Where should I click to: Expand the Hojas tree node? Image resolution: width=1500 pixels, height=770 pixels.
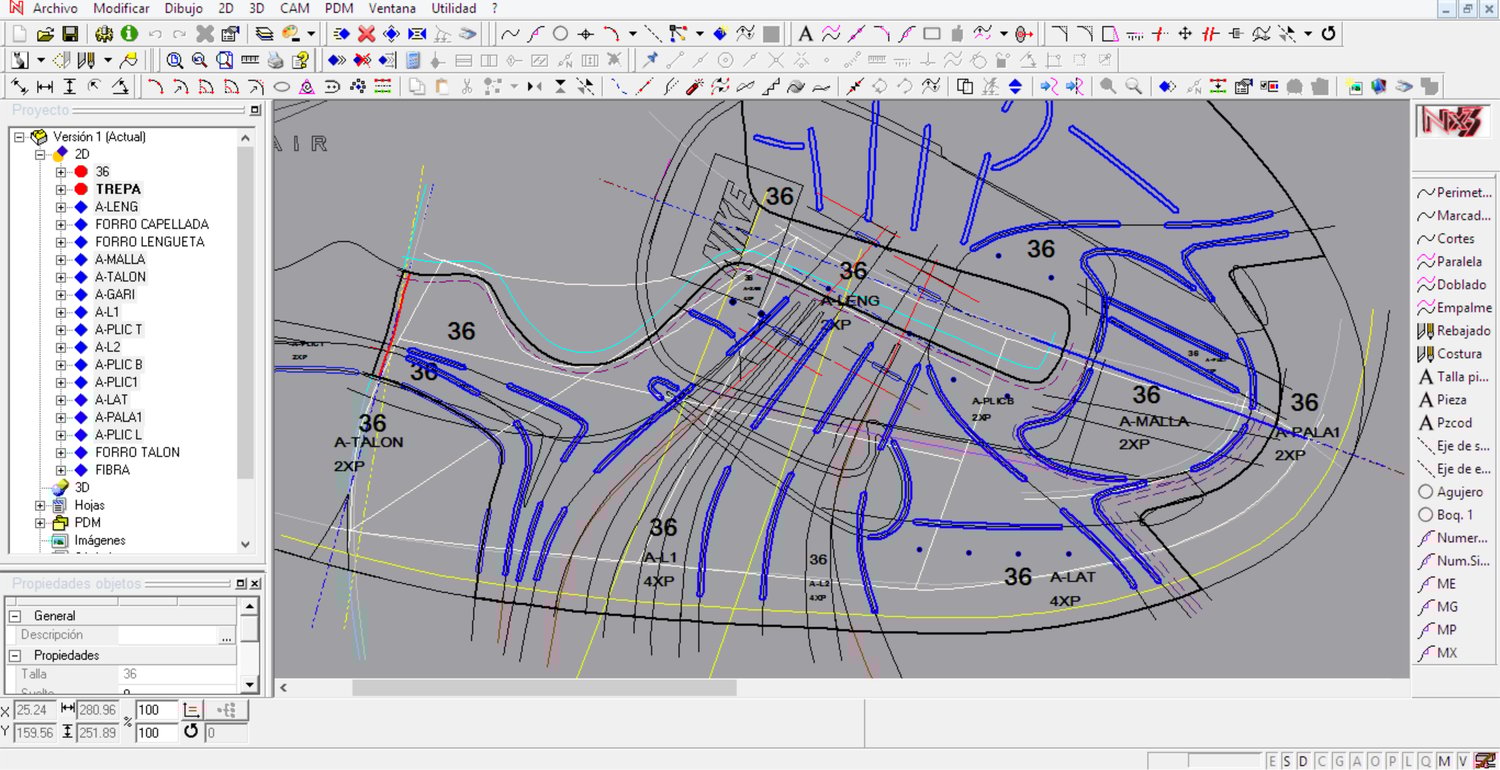click(x=41, y=505)
